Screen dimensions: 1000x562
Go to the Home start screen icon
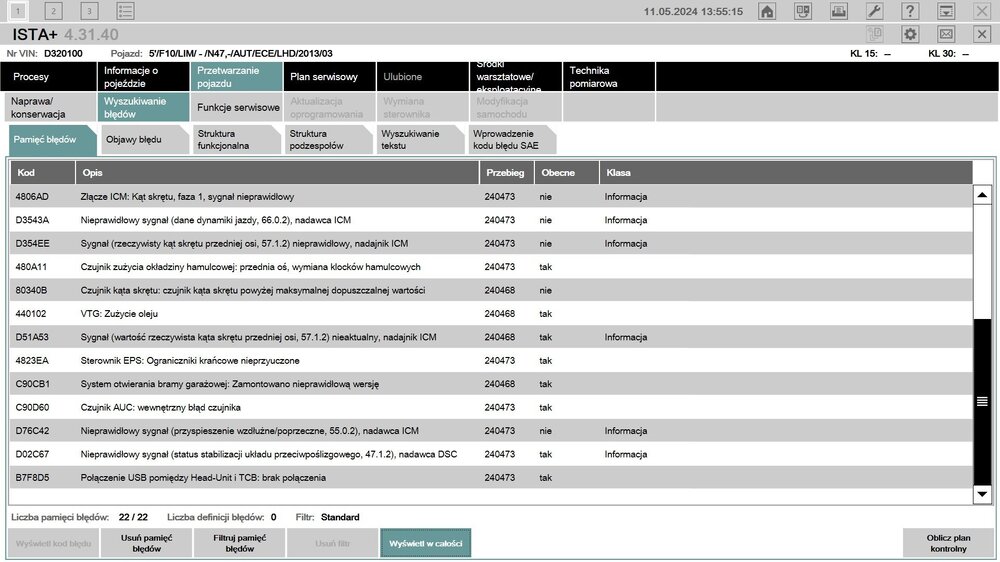click(767, 11)
